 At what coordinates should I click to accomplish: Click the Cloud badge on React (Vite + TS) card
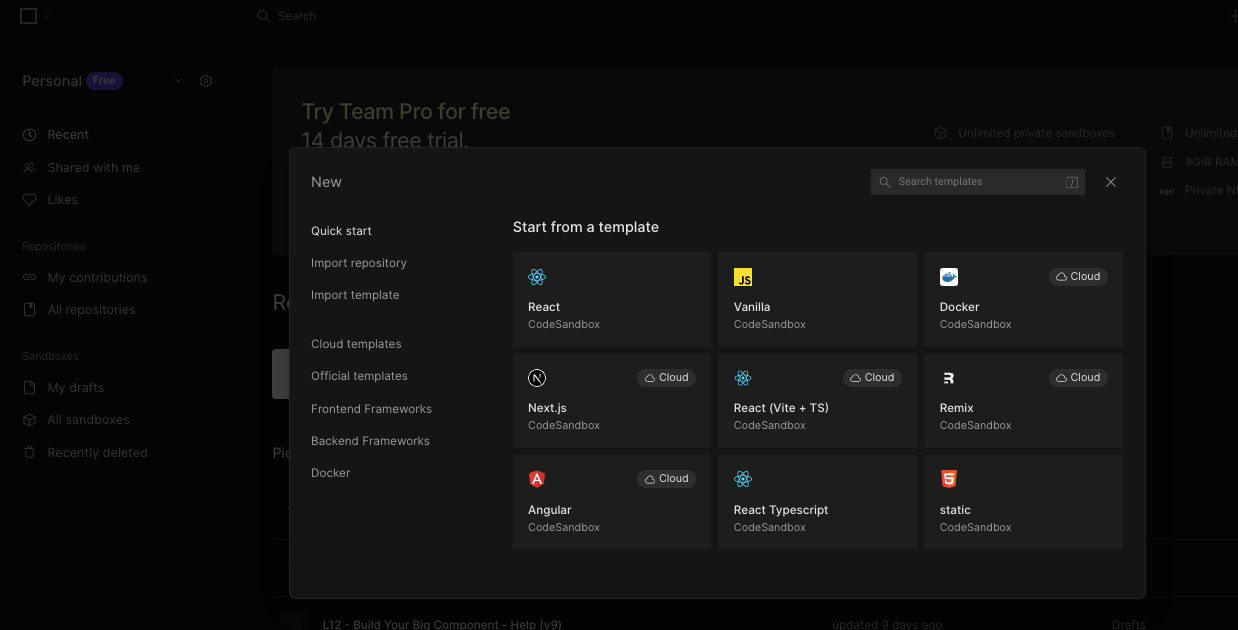coord(872,377)
